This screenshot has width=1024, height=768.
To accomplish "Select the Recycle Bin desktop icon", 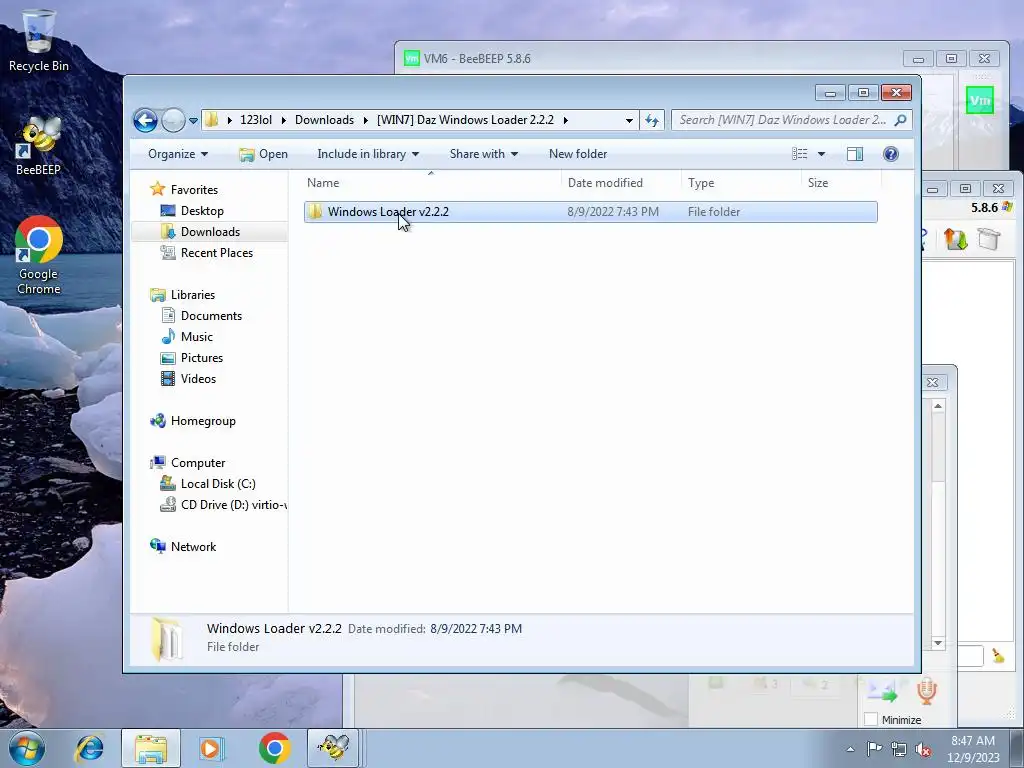I will (x=39, y=40).
